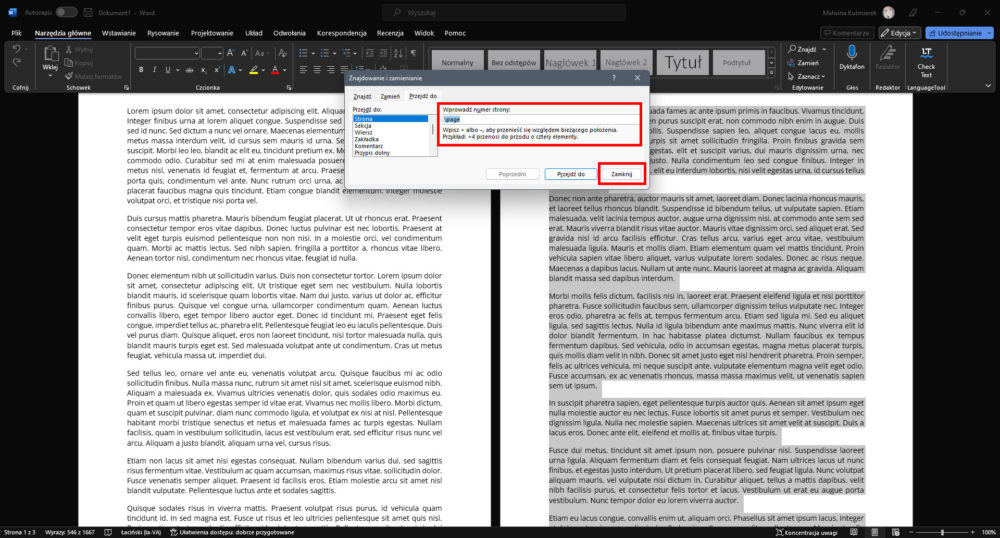Apply the Normalny style
Screen dimensions: 1000x538
point(457,62)
